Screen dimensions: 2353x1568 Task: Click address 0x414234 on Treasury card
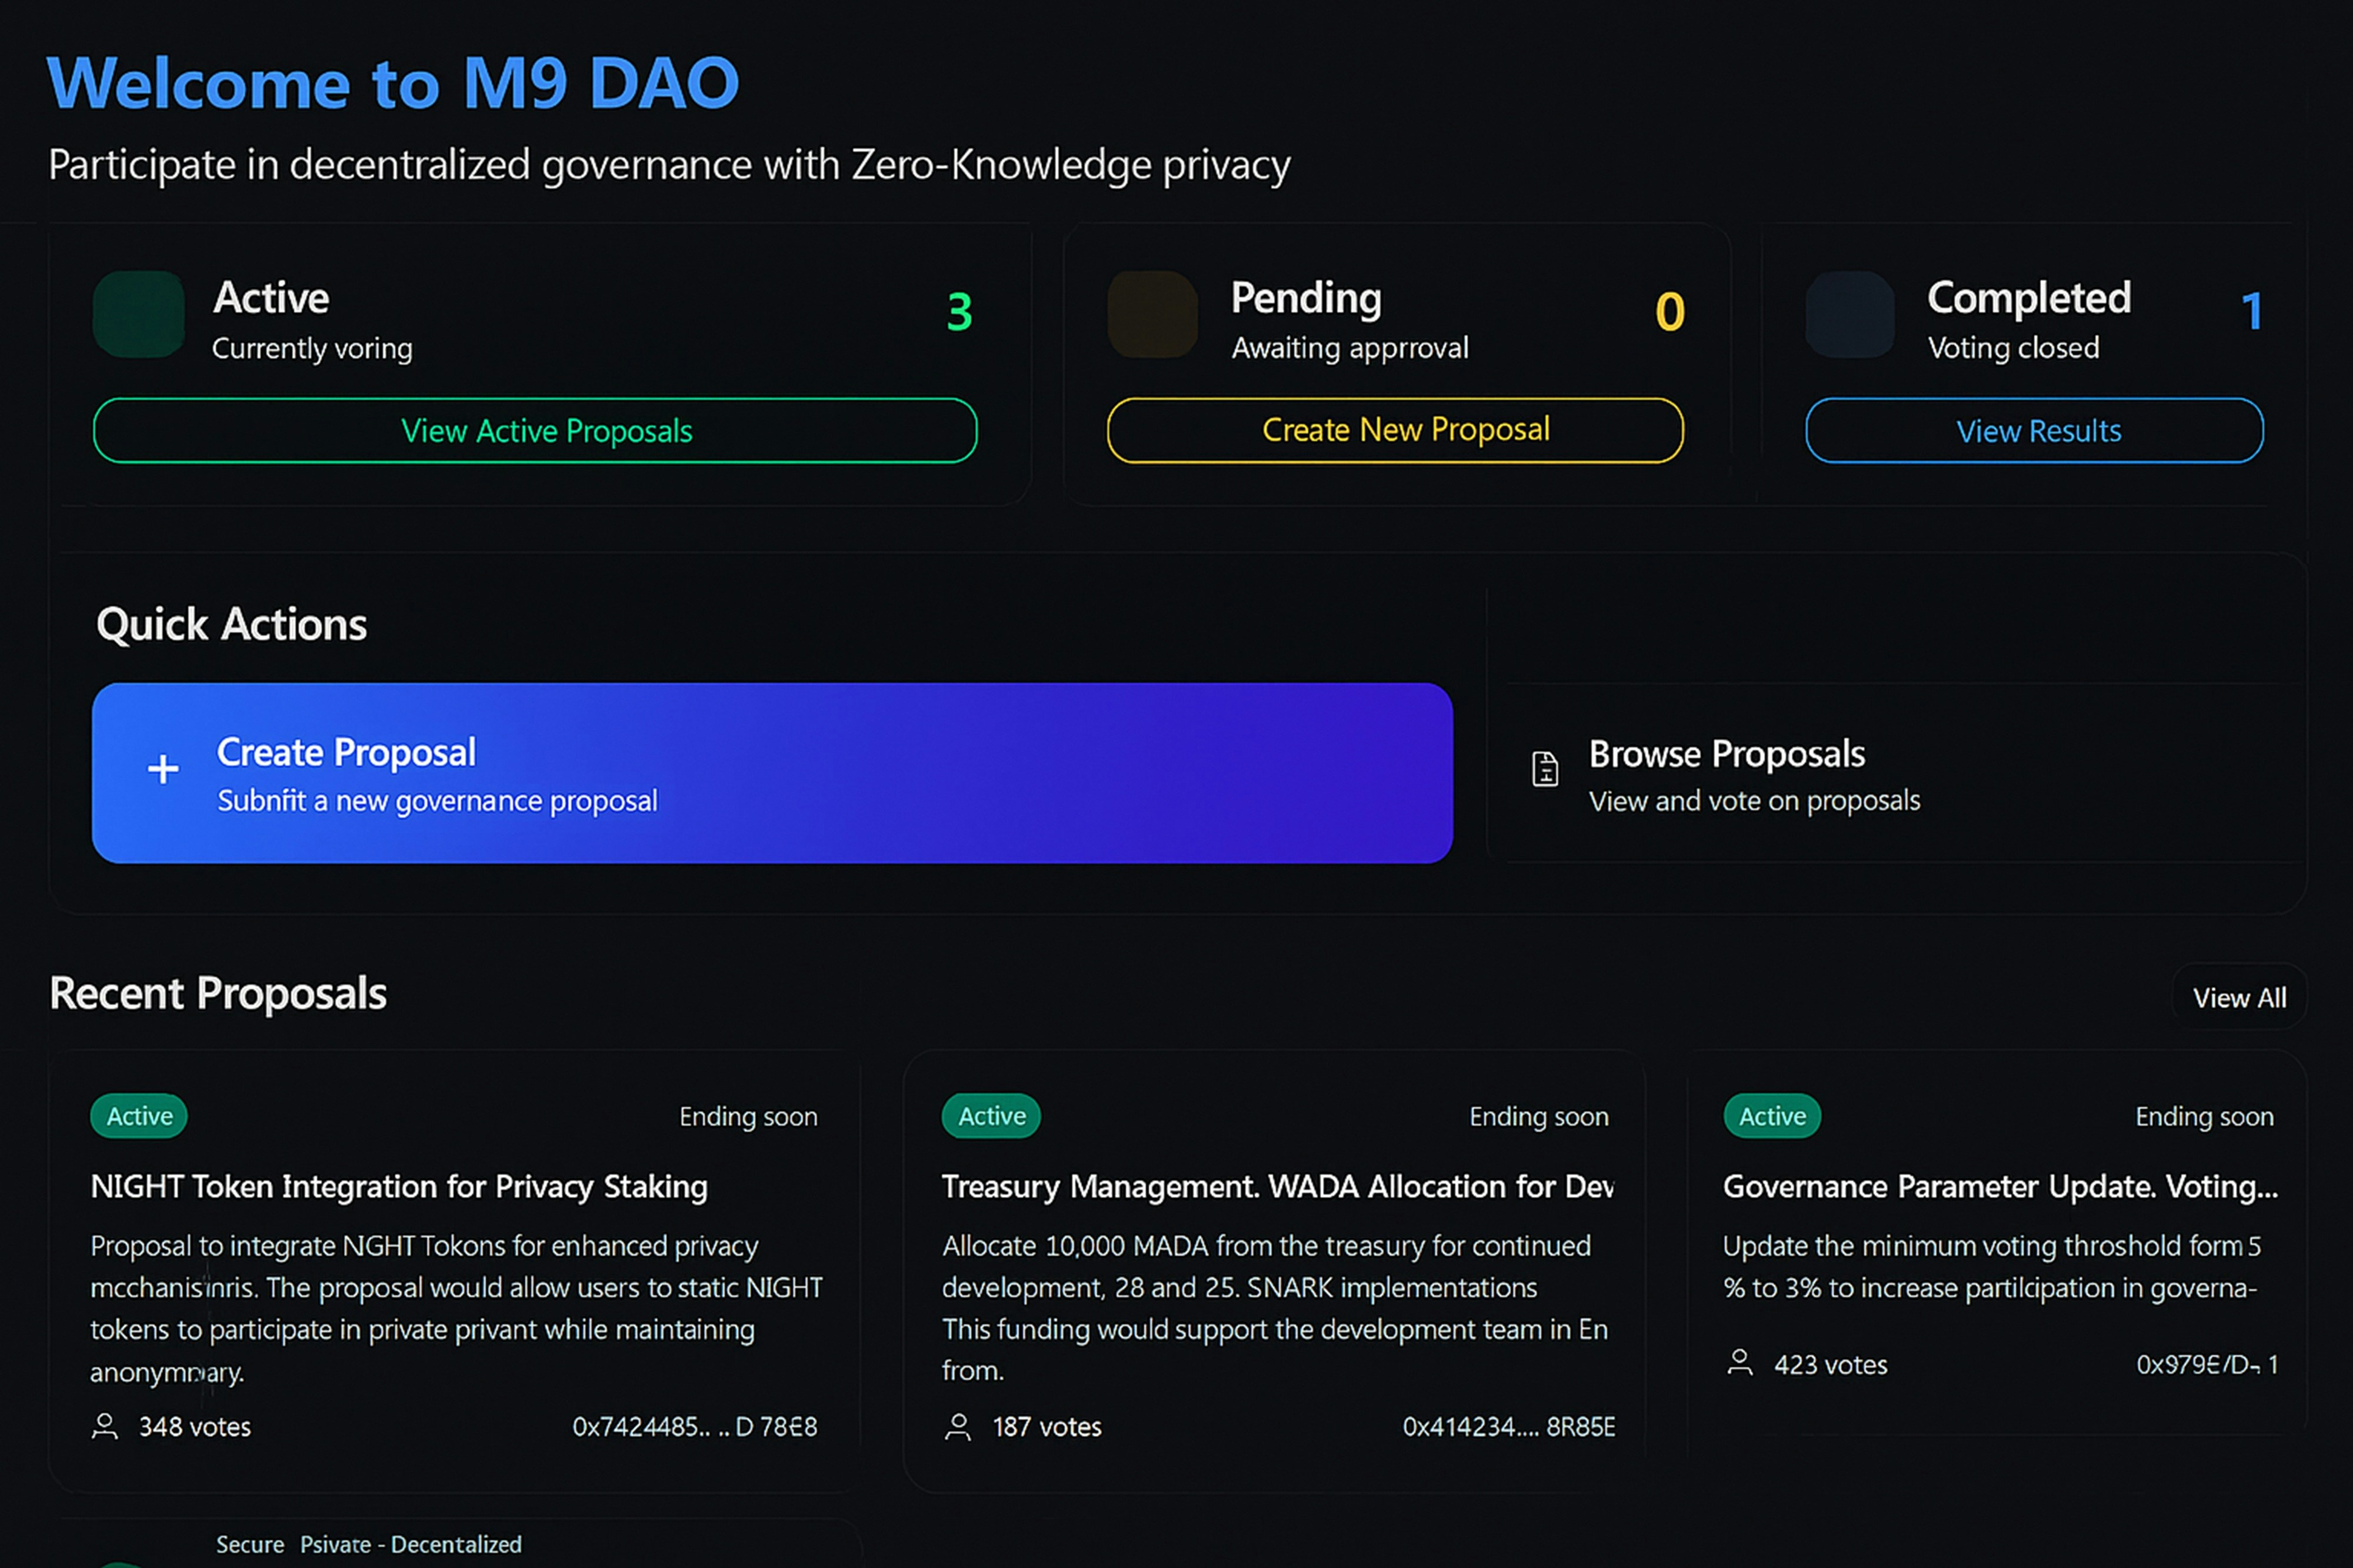[x=1508, y=1427]
